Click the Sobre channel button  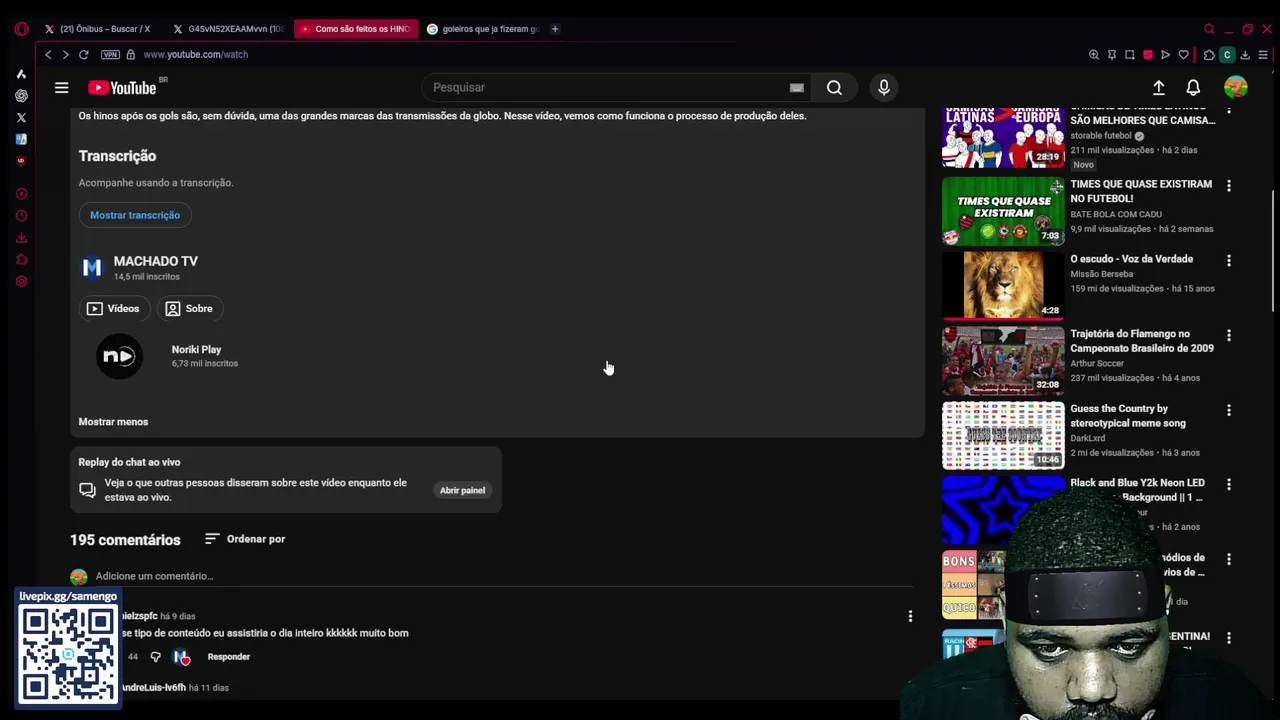pos(189,309)
